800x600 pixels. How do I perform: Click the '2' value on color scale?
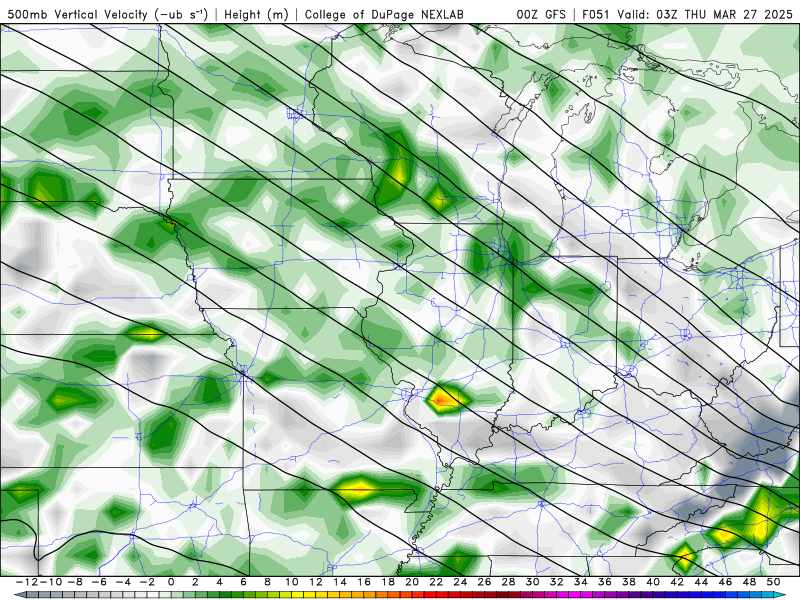coord(195,582)
